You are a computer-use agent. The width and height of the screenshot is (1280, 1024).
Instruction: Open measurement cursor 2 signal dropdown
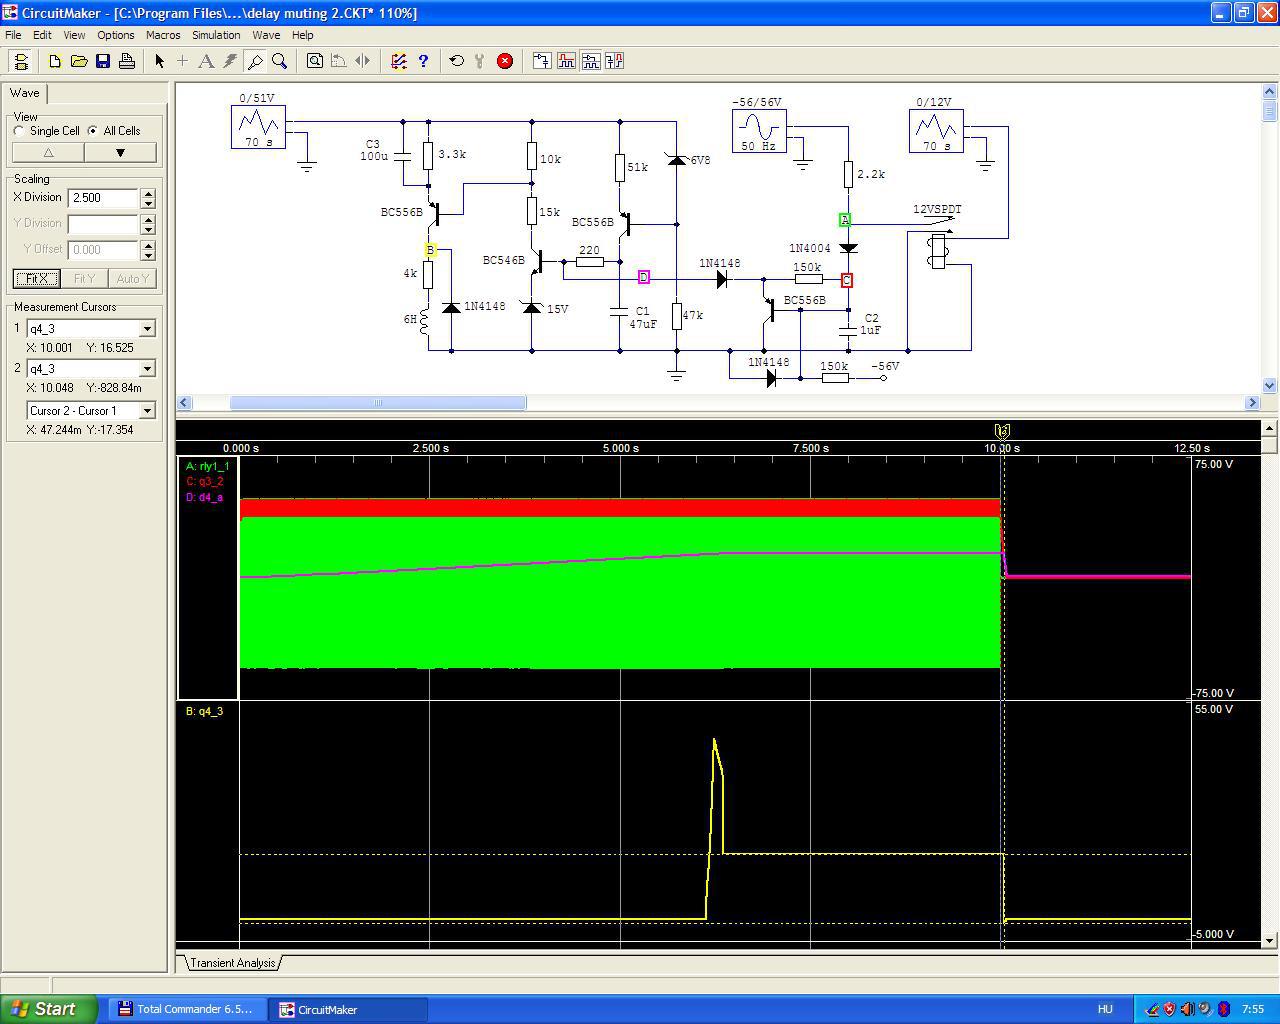[147, 369]
